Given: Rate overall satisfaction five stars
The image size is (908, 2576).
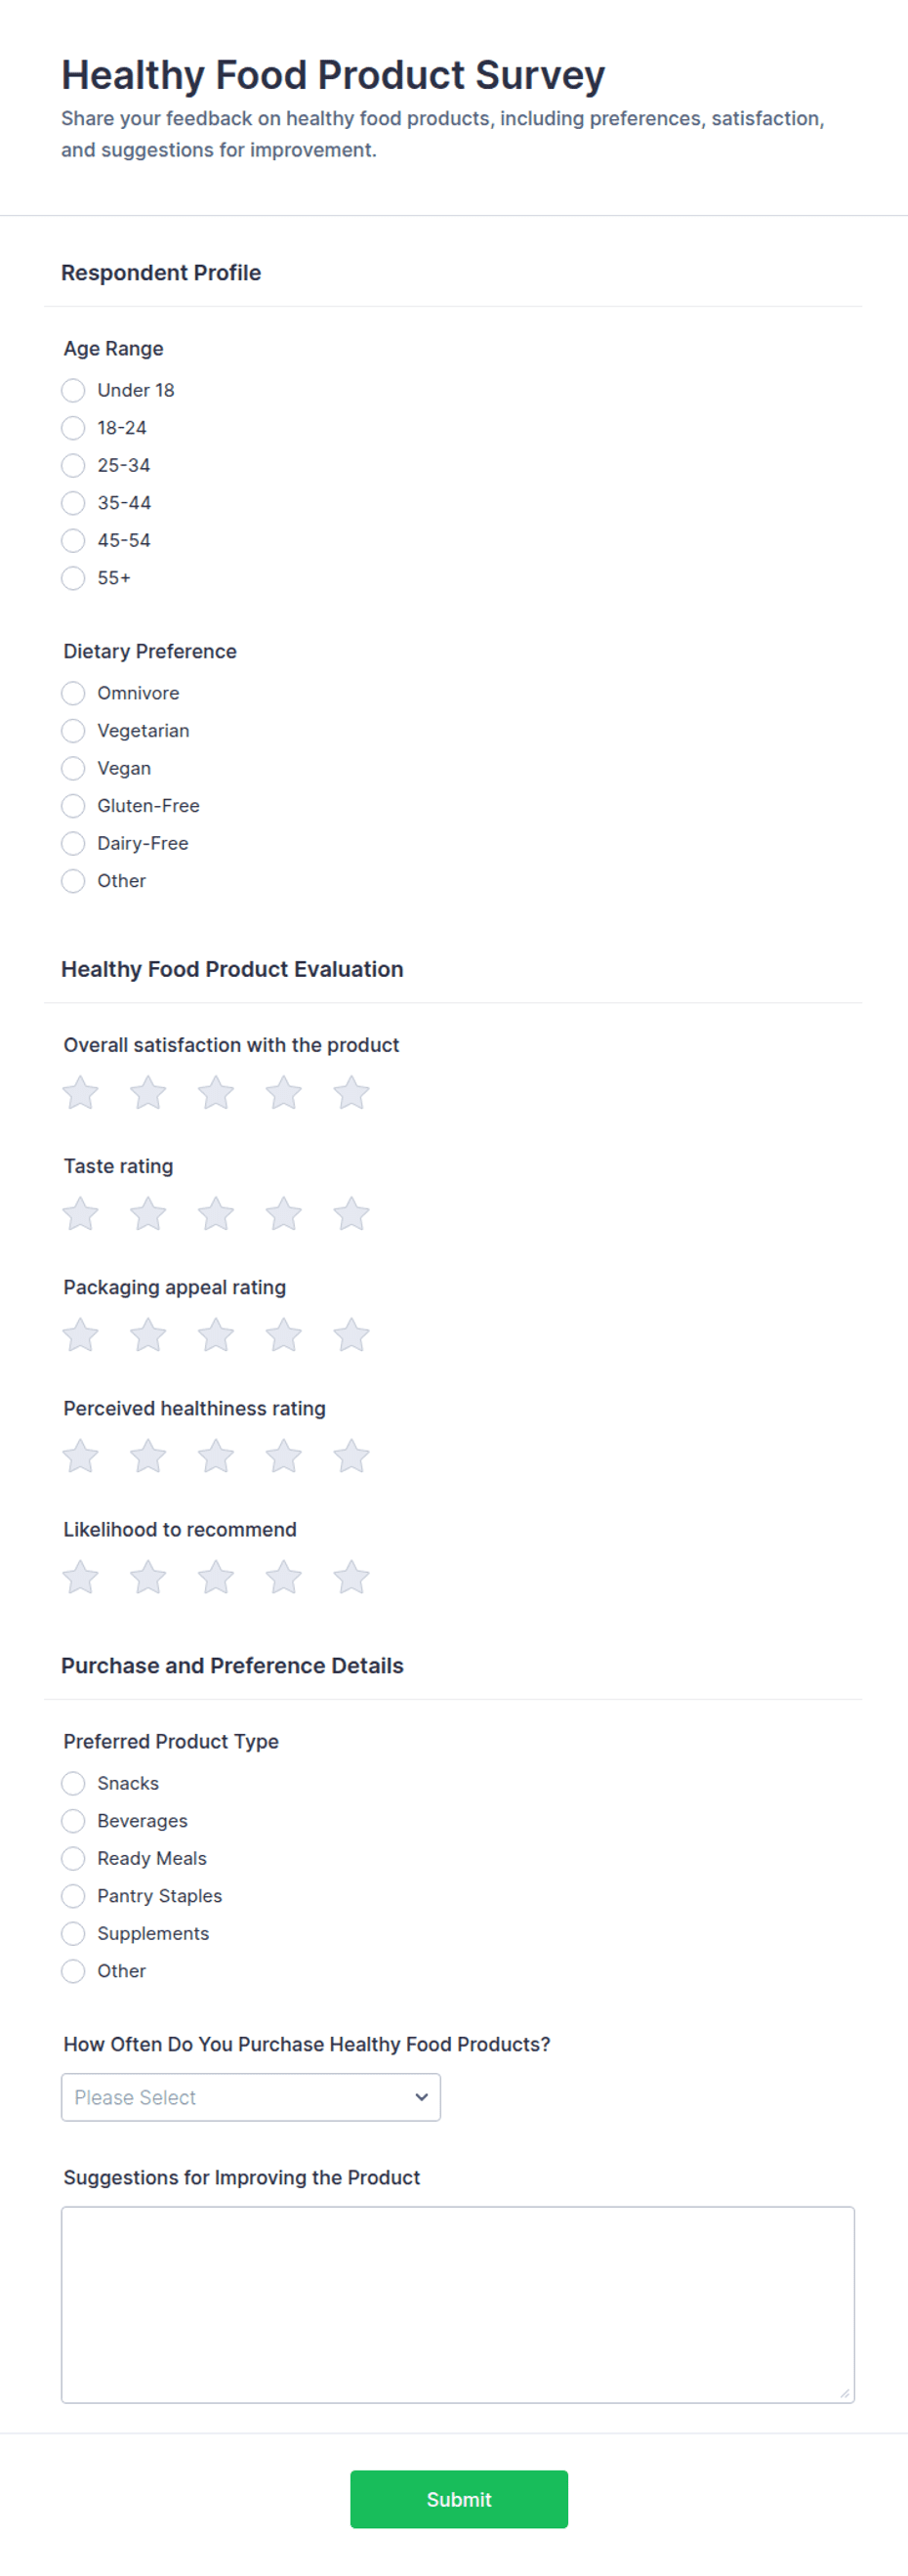Looking at the screenshot, I should 351,1092.
